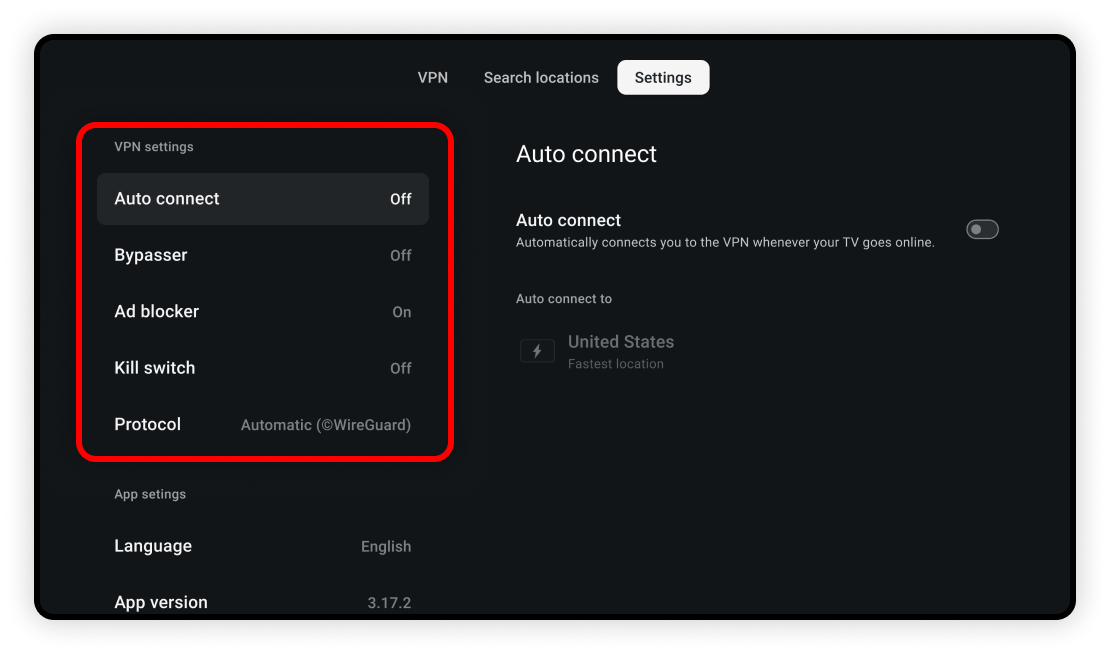Open the Search locations tab

pyautogui.click(x=541, y=77)
